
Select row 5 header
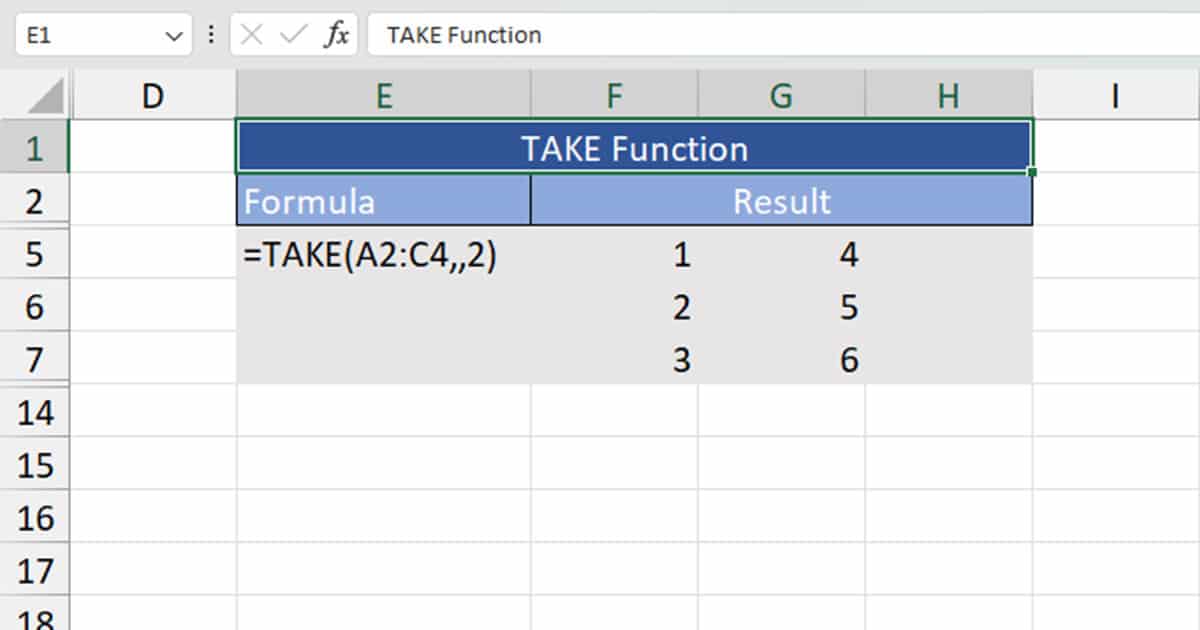click(x=36, y=254)
